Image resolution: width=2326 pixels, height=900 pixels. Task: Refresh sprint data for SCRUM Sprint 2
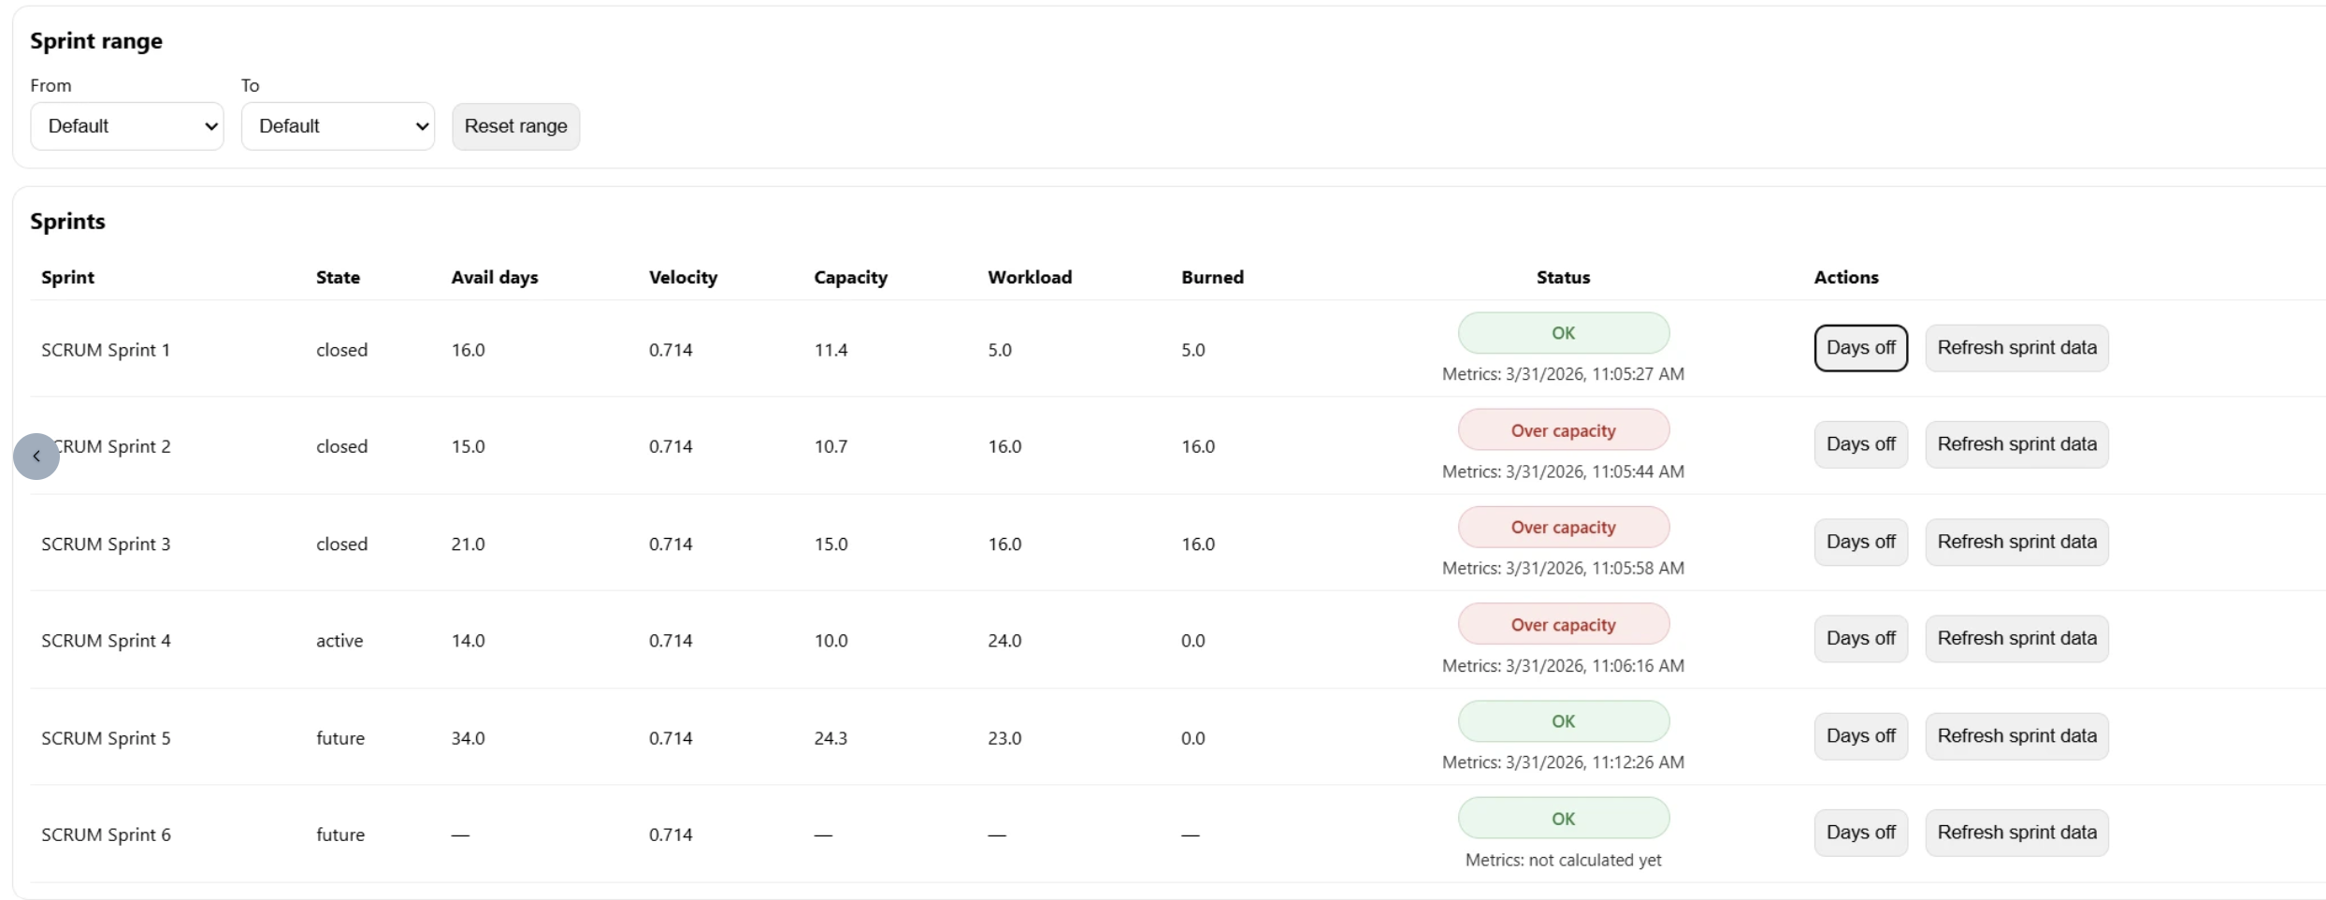2016,444
